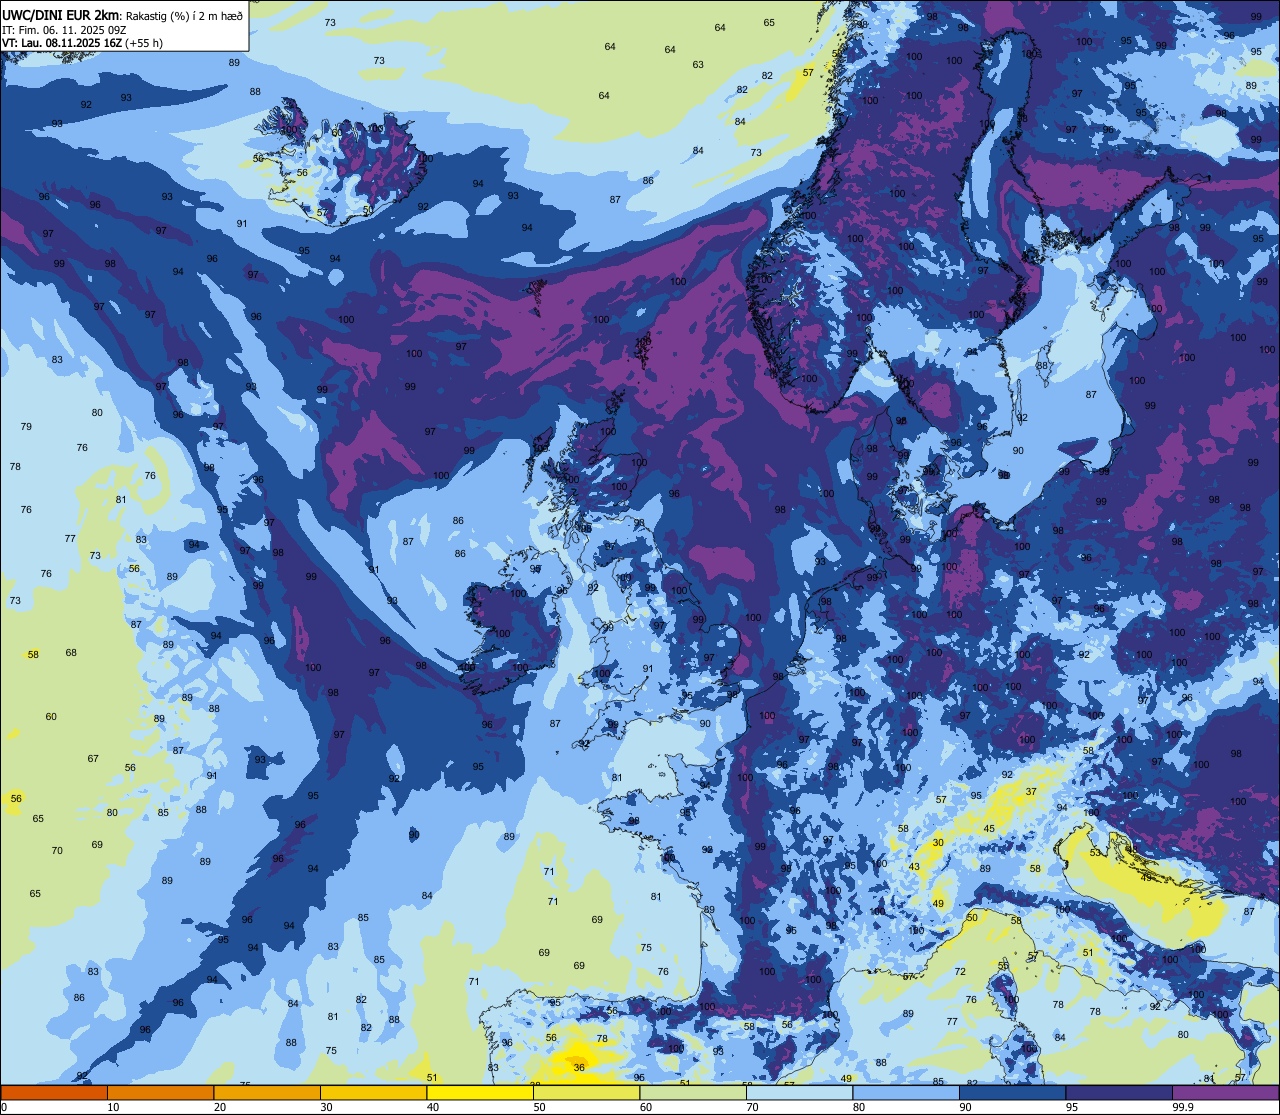Pick the 30–40 legend color segment
Image resolution: width=1280 pixels, height=1115 pixels.
point(373,1092)
